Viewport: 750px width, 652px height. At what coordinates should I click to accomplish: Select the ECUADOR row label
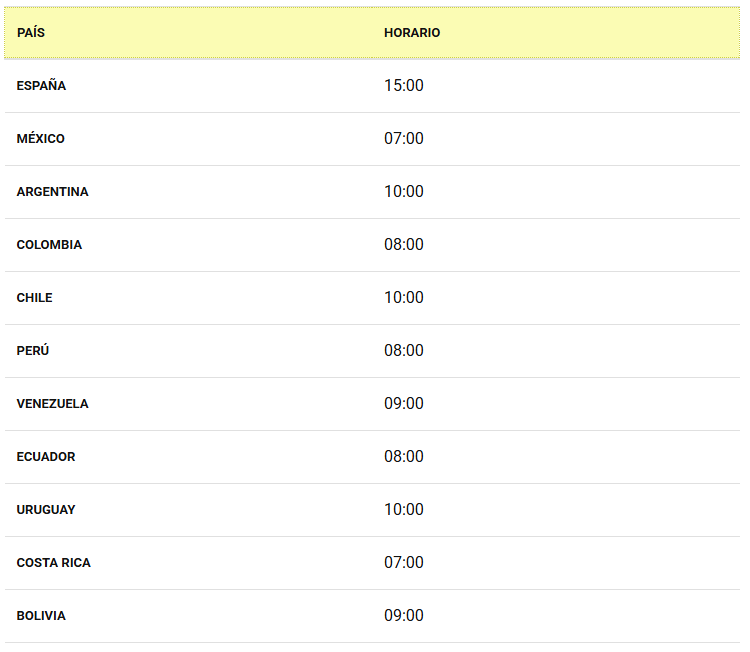(46, 457)
